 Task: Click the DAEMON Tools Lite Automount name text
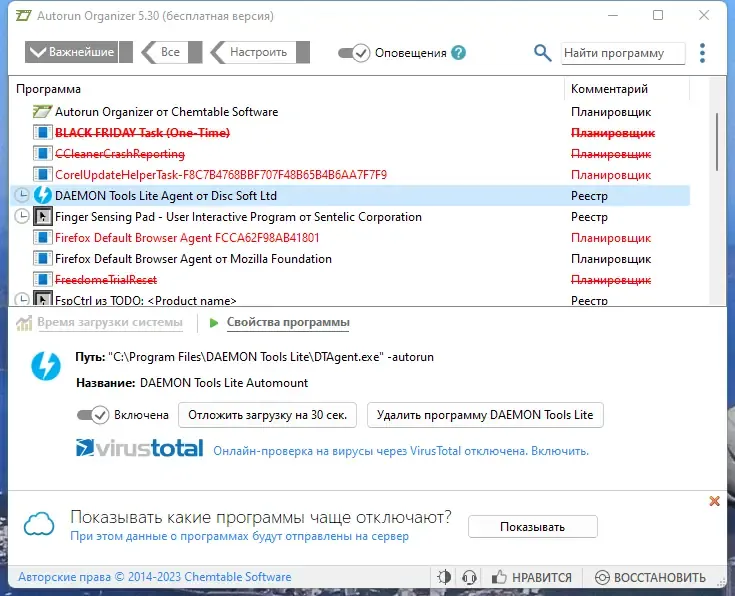tap(224, 383)
